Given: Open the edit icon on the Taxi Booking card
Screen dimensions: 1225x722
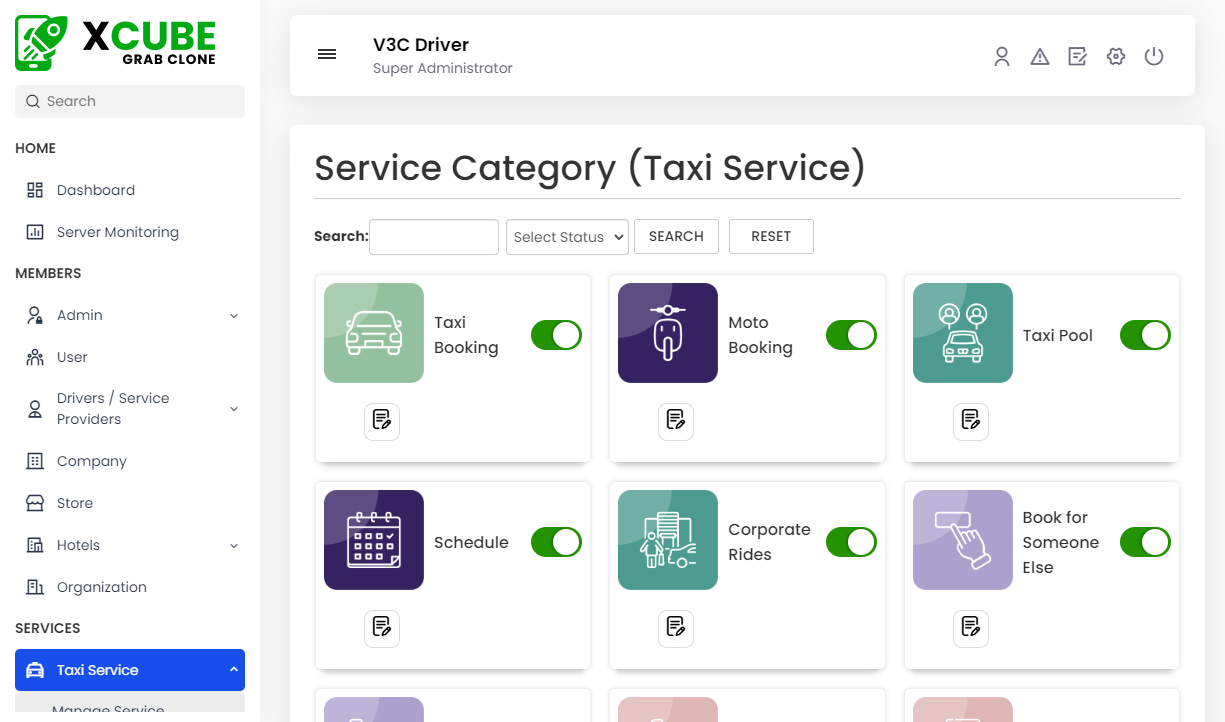Looking at the screenshot, I should pyautogui.click(x=381, y=421).
